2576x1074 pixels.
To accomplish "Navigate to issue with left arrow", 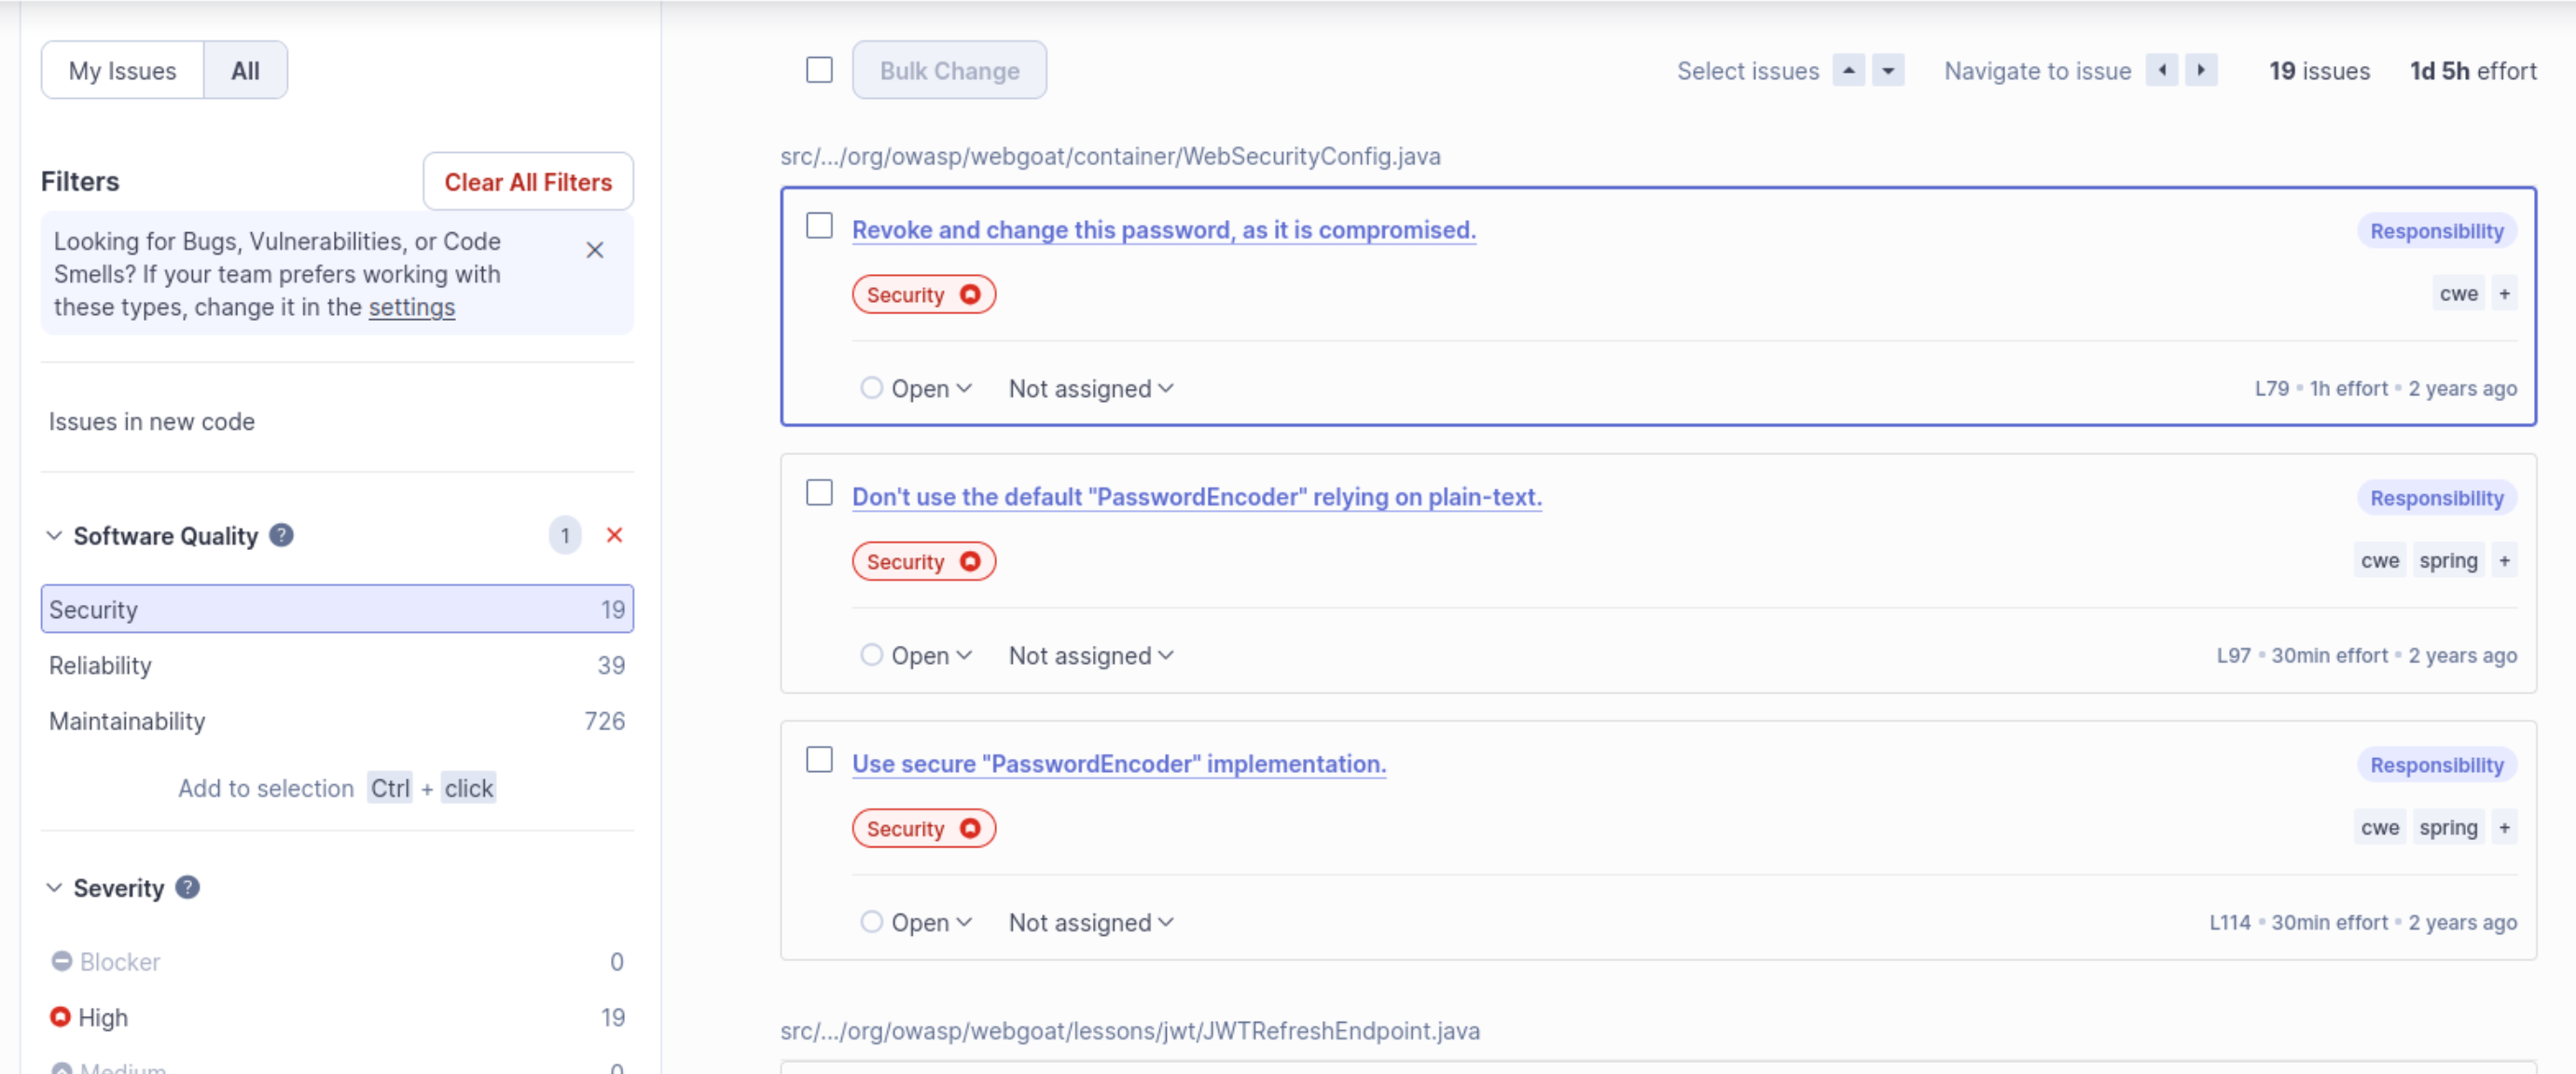I will click(2162, 71).
